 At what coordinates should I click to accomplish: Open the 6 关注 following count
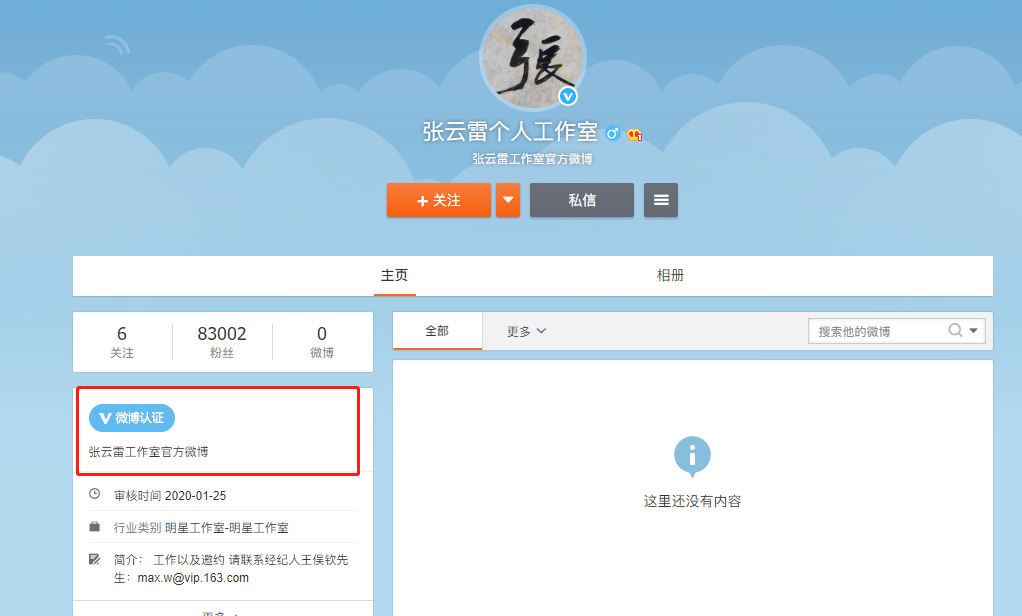coord(122,342)
